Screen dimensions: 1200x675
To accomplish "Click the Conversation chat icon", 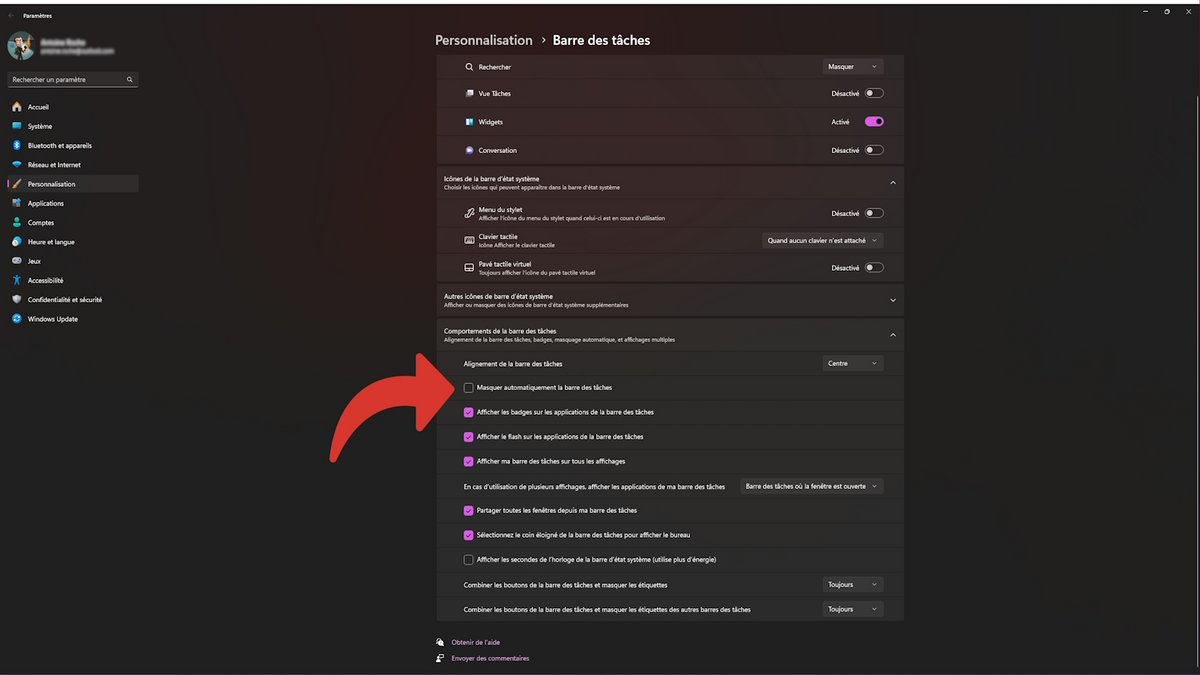I will [469, 150].
